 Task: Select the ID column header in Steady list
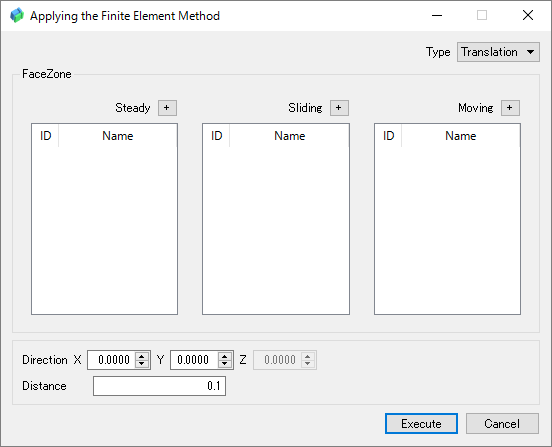click(x=45, y=136)
